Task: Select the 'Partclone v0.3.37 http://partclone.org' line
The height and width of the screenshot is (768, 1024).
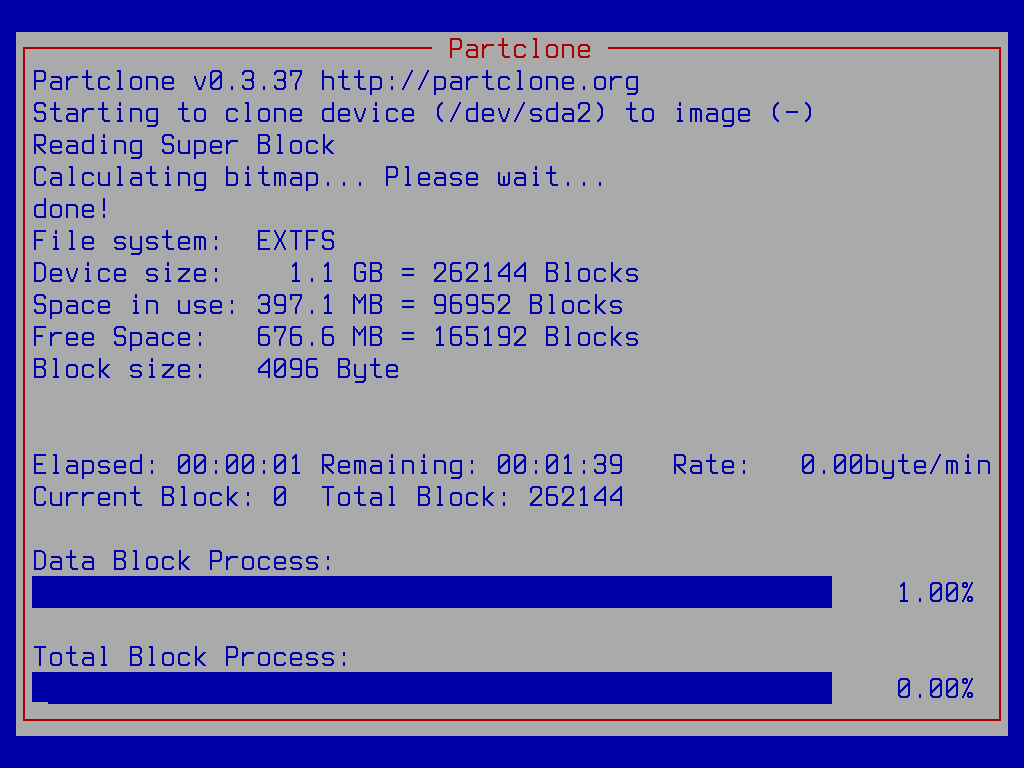Action: tap(336, 81)
